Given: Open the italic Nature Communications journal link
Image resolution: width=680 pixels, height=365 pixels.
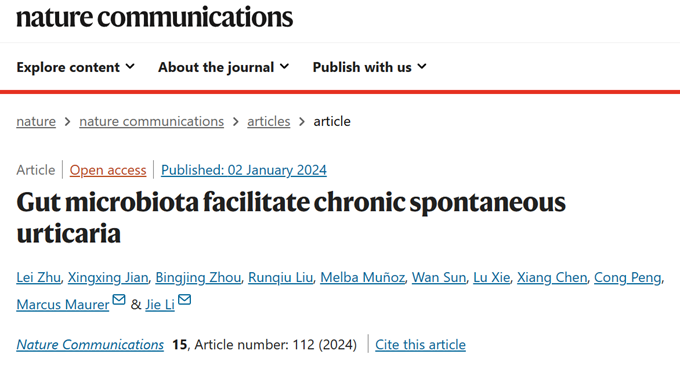Looking at the screenshot, I should pos(90,345).
